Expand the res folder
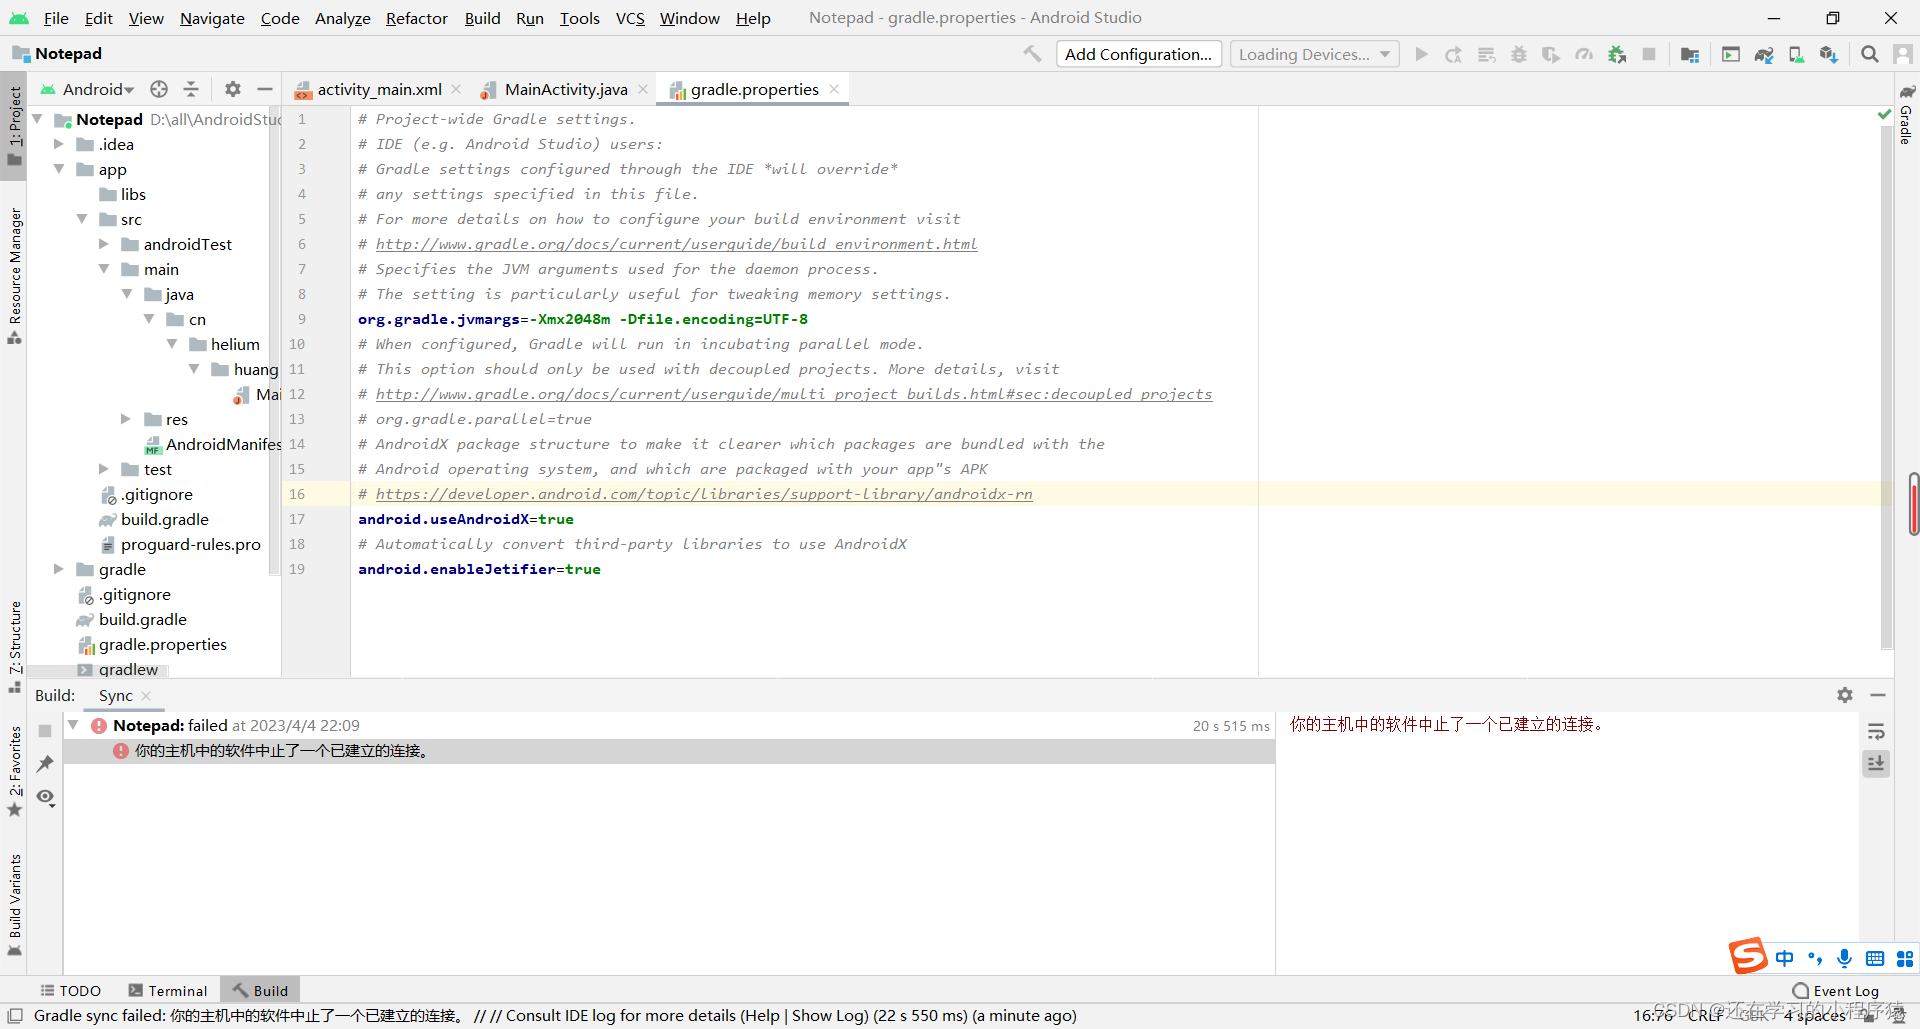 (x=126, y=419)
